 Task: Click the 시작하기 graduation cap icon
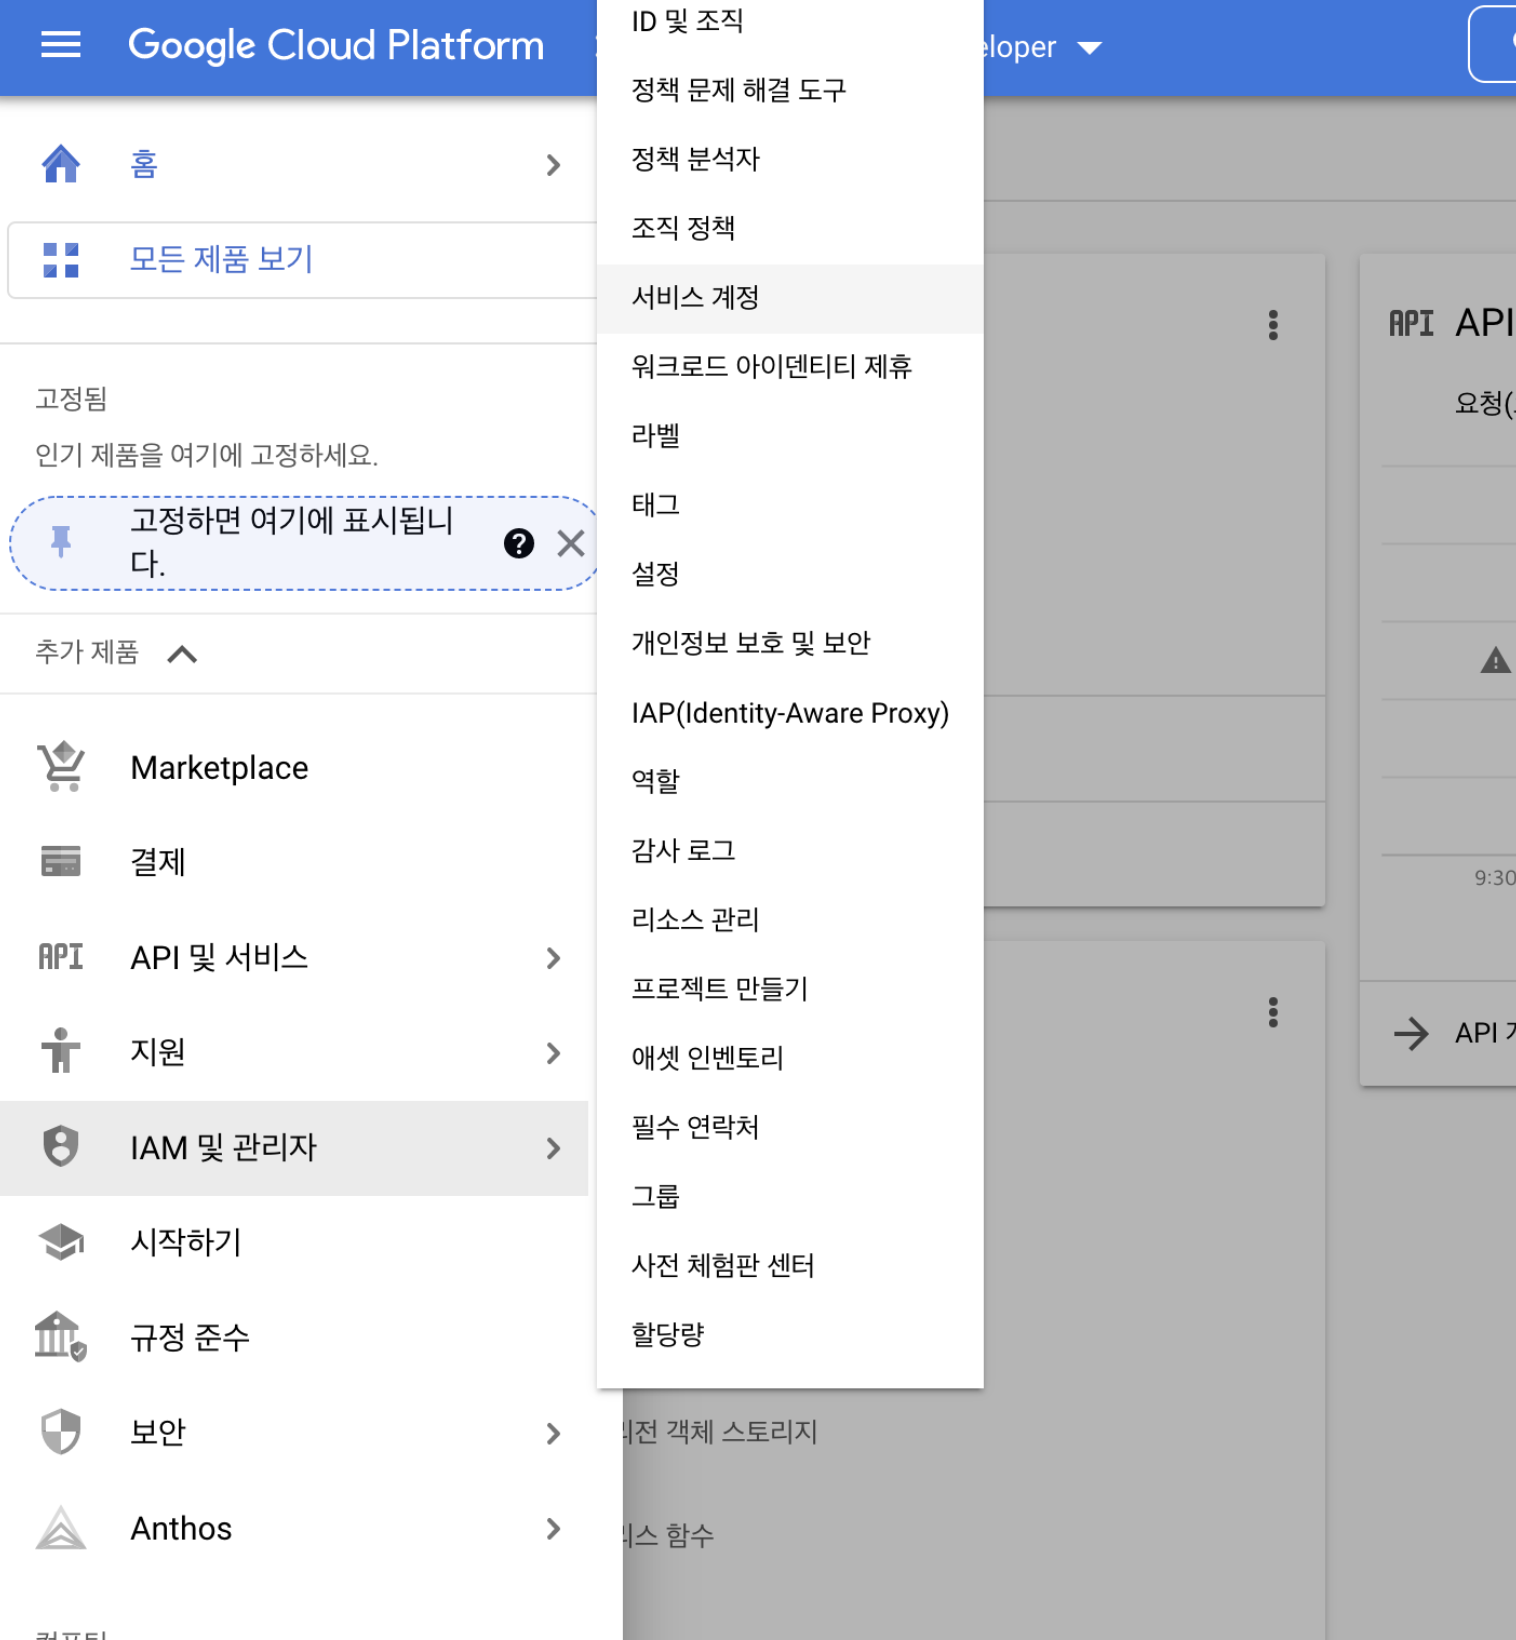[61, 1242]
